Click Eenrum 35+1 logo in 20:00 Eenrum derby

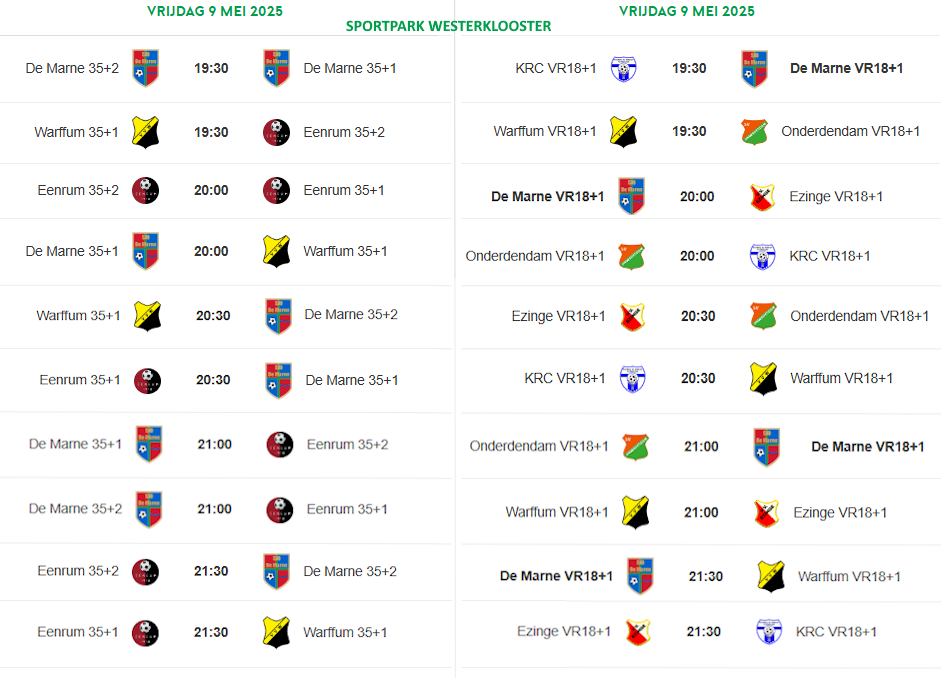coord(277,190)
